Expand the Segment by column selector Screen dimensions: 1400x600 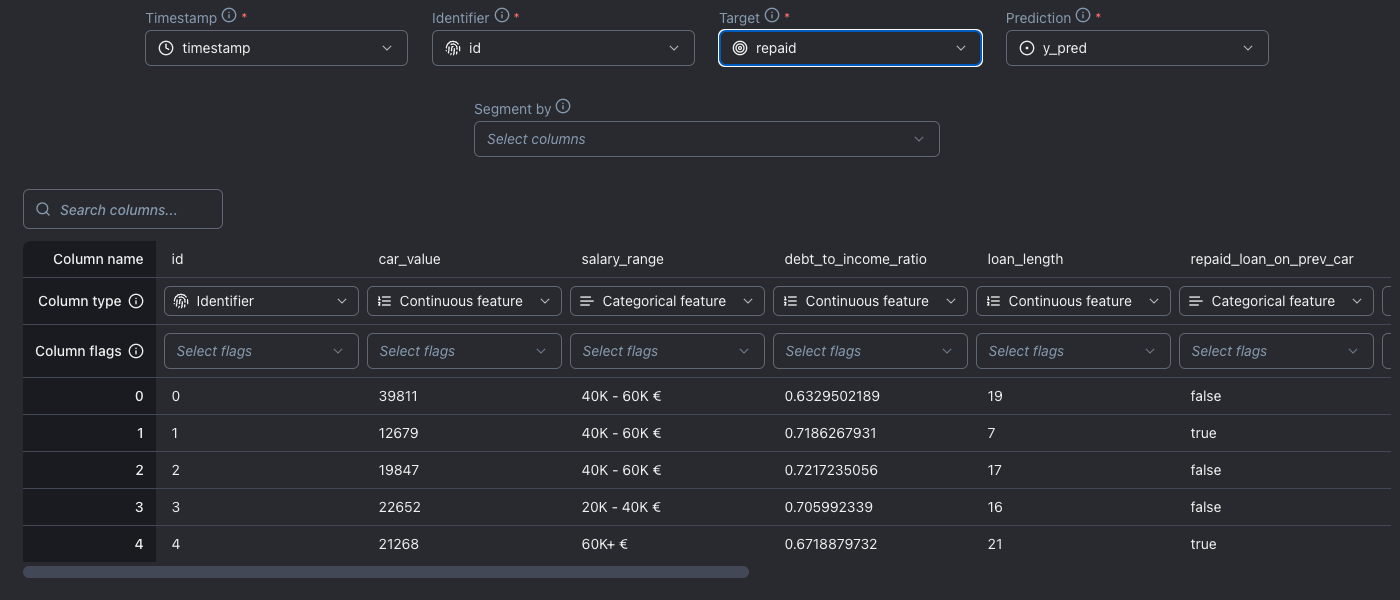(706, 139)
